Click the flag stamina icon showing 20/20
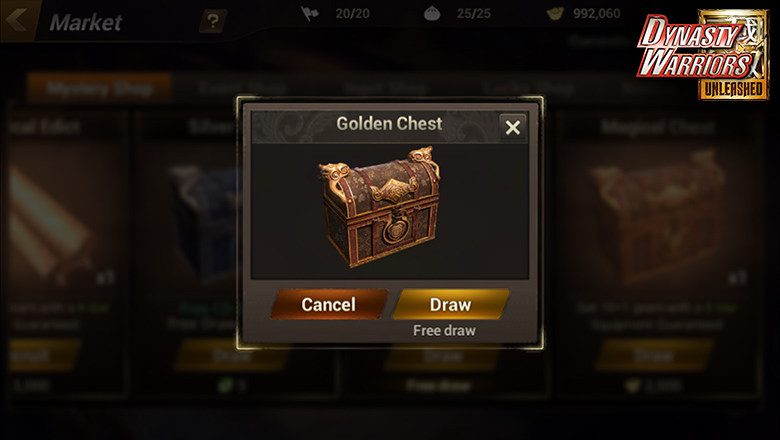 [309, 13]
